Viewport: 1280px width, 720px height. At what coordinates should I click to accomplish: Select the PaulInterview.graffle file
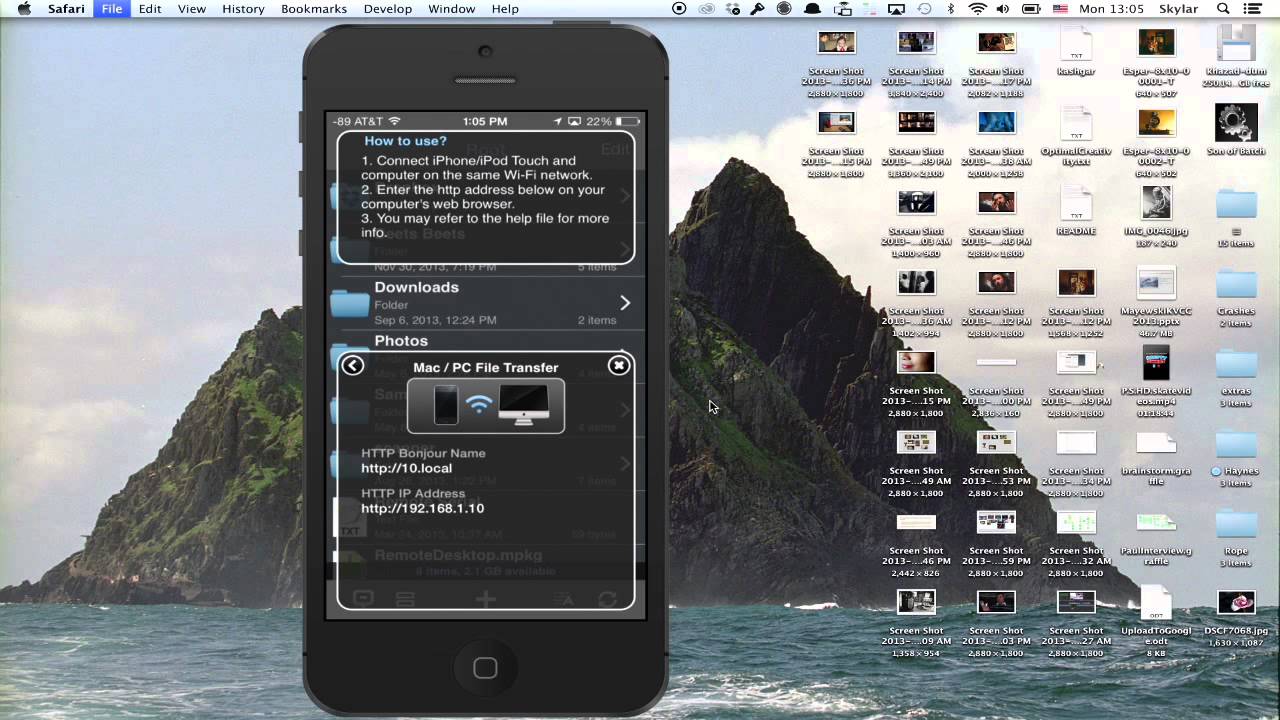coord(1156,522)
